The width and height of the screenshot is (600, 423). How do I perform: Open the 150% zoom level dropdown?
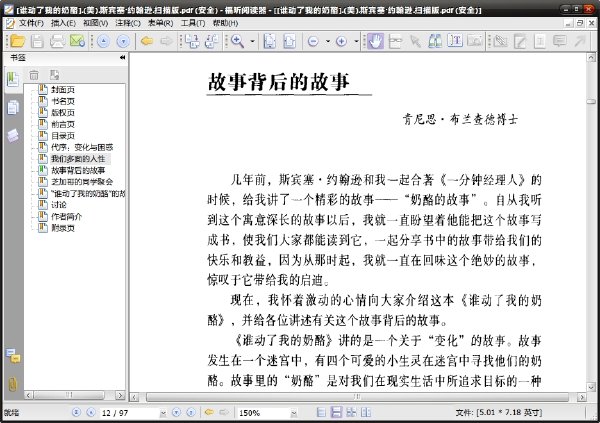coord(293,413)
